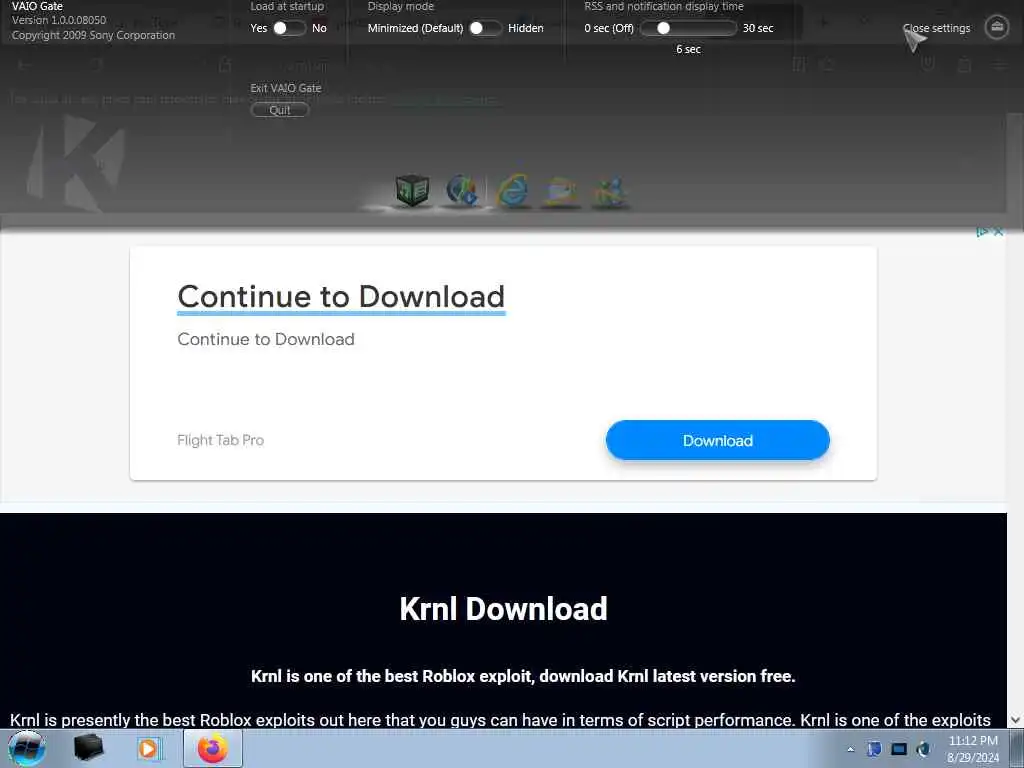
Task: Toggle the Load at startup Yes/No switch
Action: (289, 28)
